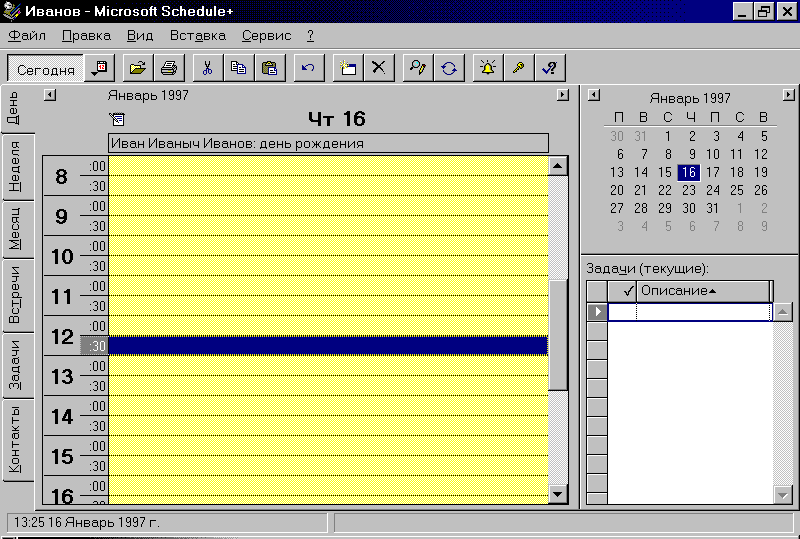Click the Schedule+ window title bar icon
The height and width of the screenshot is (539, 800).
pos(12,11)
